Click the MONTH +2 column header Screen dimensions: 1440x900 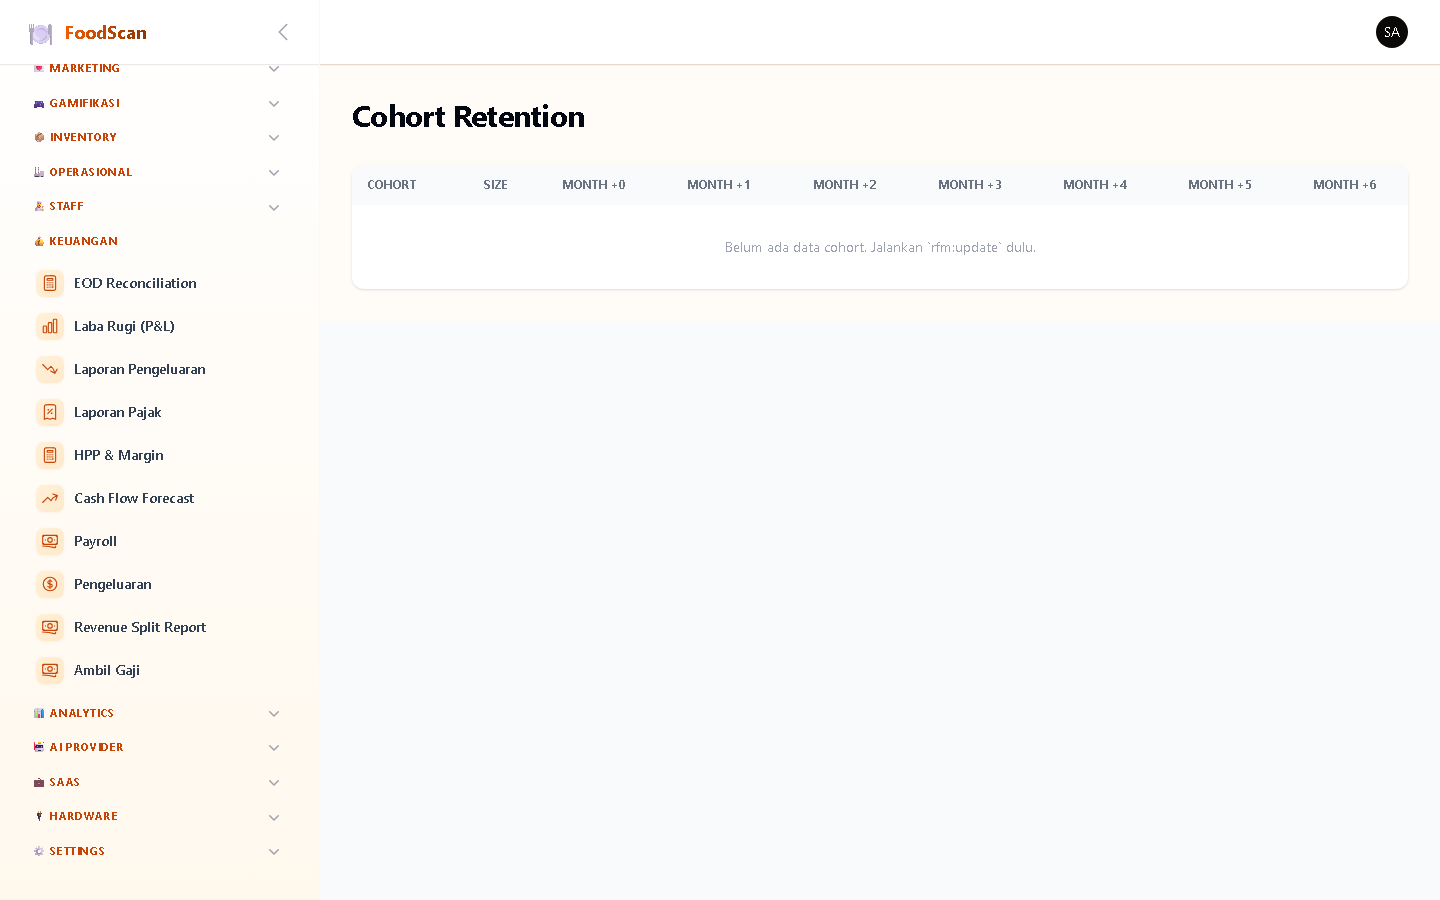point(845,185)
